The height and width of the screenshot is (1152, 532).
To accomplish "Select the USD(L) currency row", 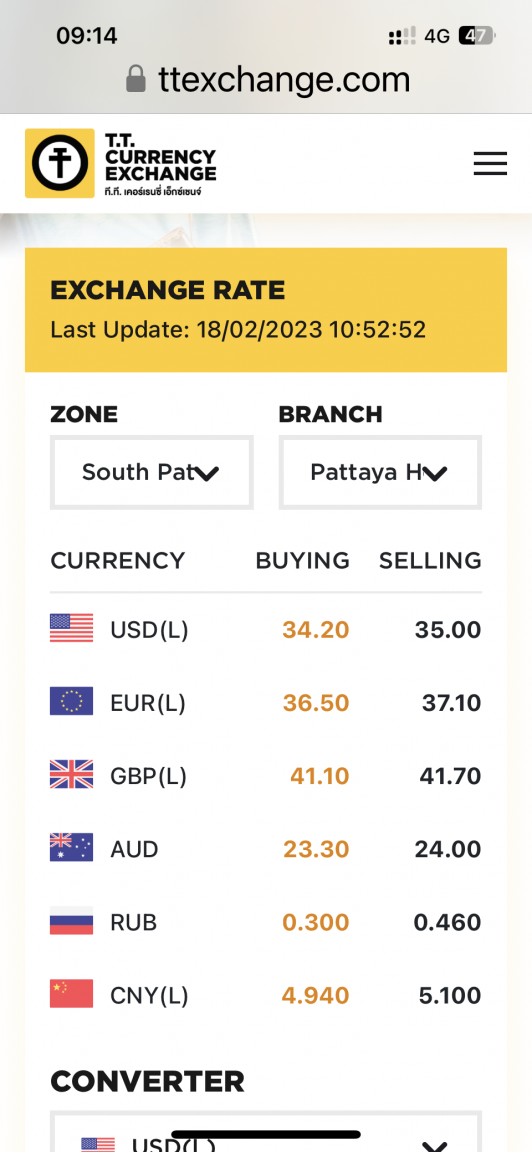I will (x=266, y=630).
